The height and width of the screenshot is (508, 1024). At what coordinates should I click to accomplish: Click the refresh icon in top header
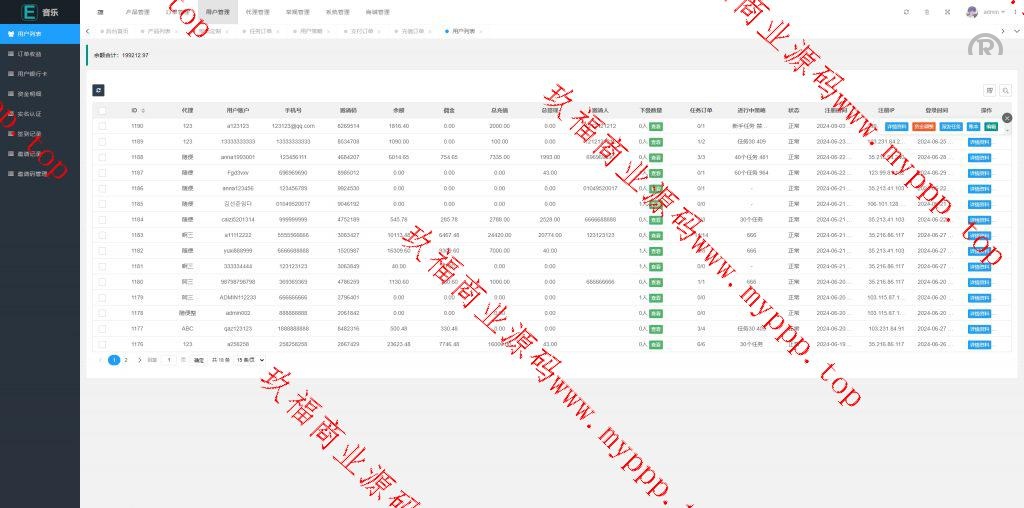[x=906, y=12]
